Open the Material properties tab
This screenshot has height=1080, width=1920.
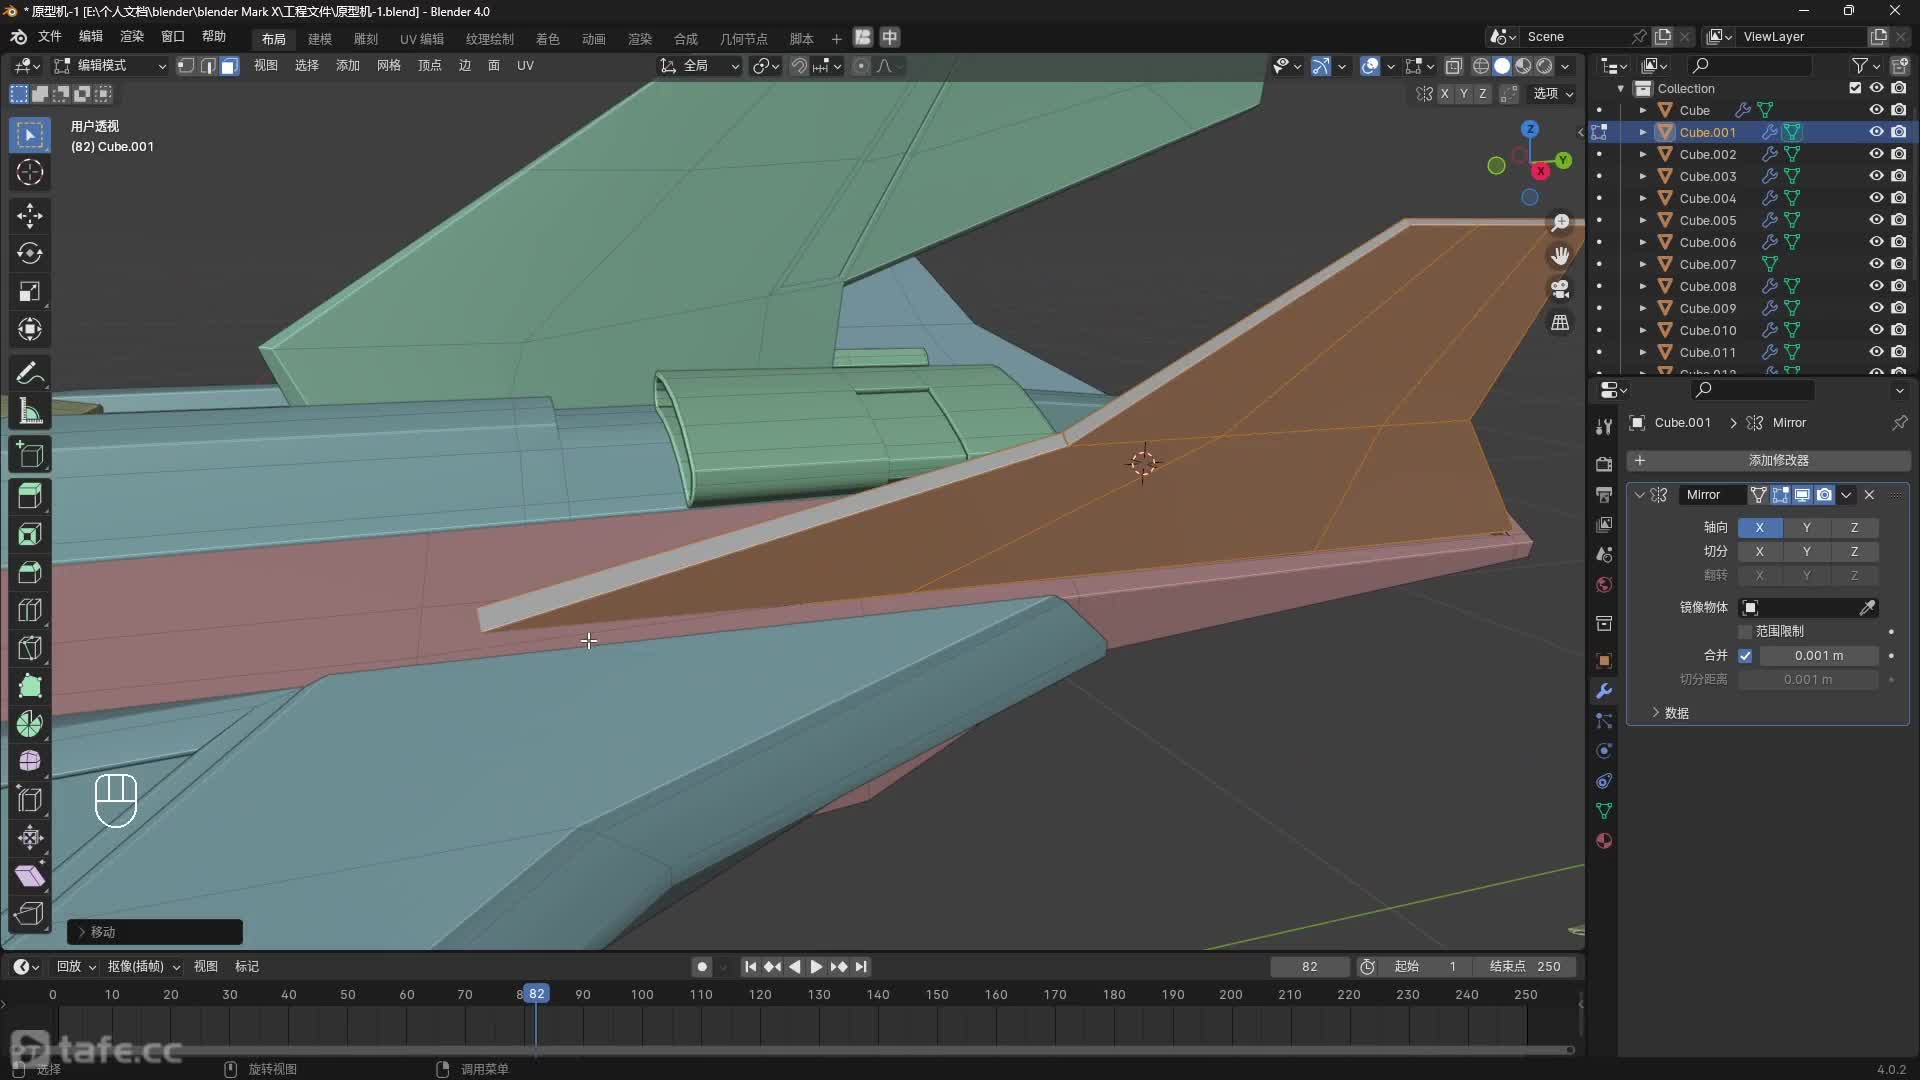[x=1604, y=841]
